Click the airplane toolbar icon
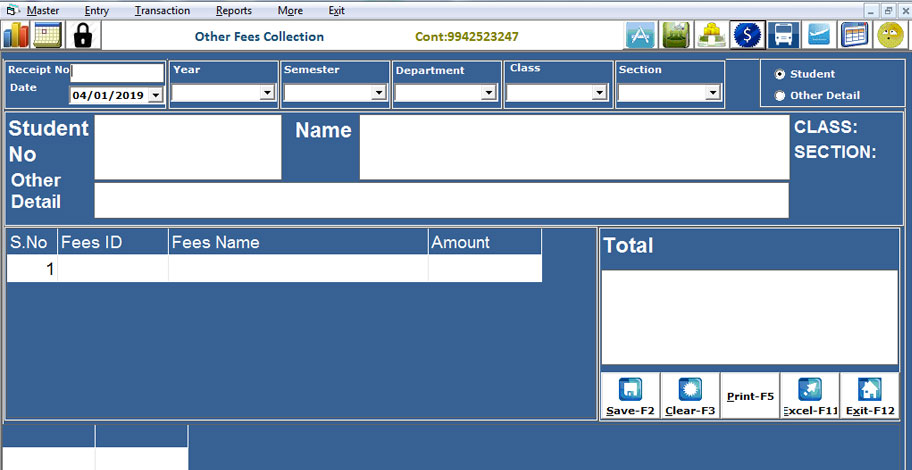The image size is (912, 470). (819, 35)
